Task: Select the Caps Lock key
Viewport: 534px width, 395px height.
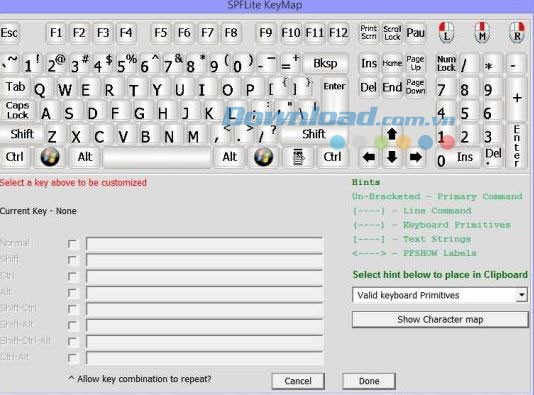Action: [x=17, y=110]
